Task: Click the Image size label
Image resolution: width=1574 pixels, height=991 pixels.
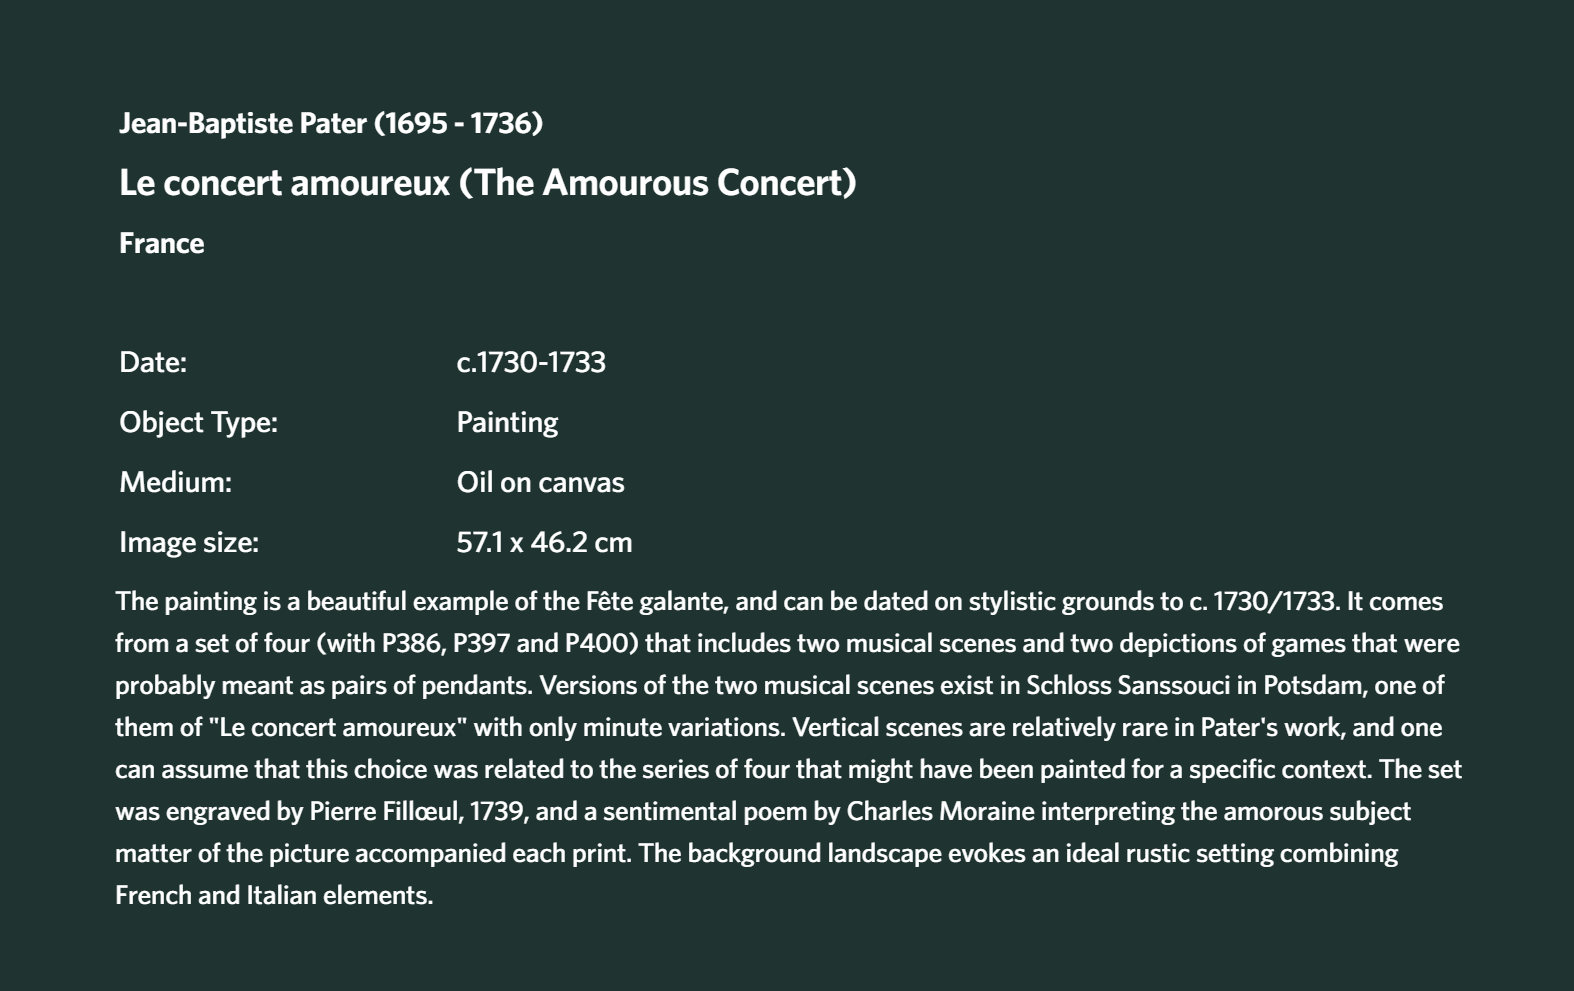Action: tap(189, 542)
